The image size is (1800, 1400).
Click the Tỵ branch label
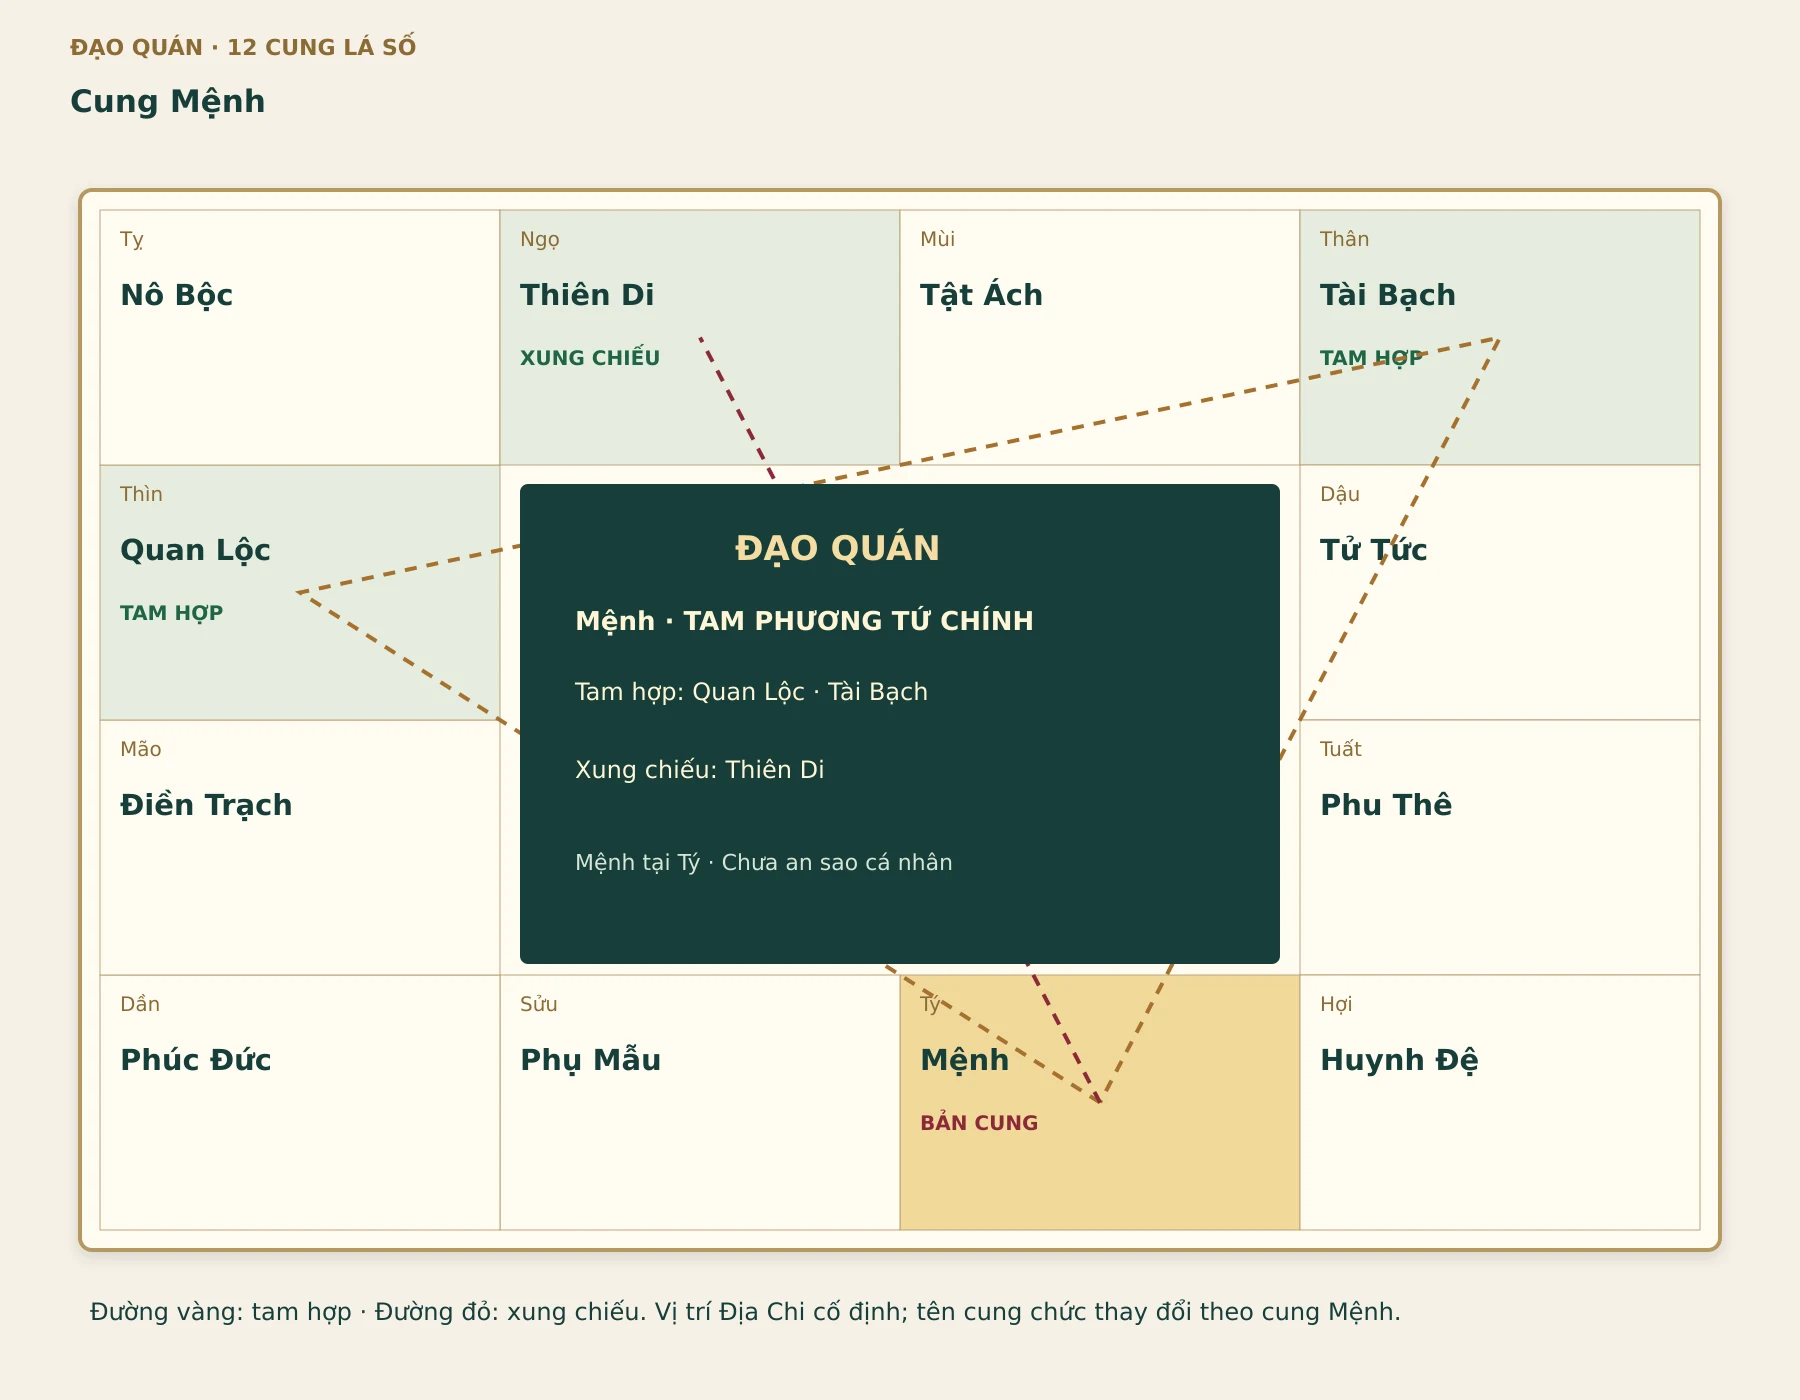click(132, 239)
